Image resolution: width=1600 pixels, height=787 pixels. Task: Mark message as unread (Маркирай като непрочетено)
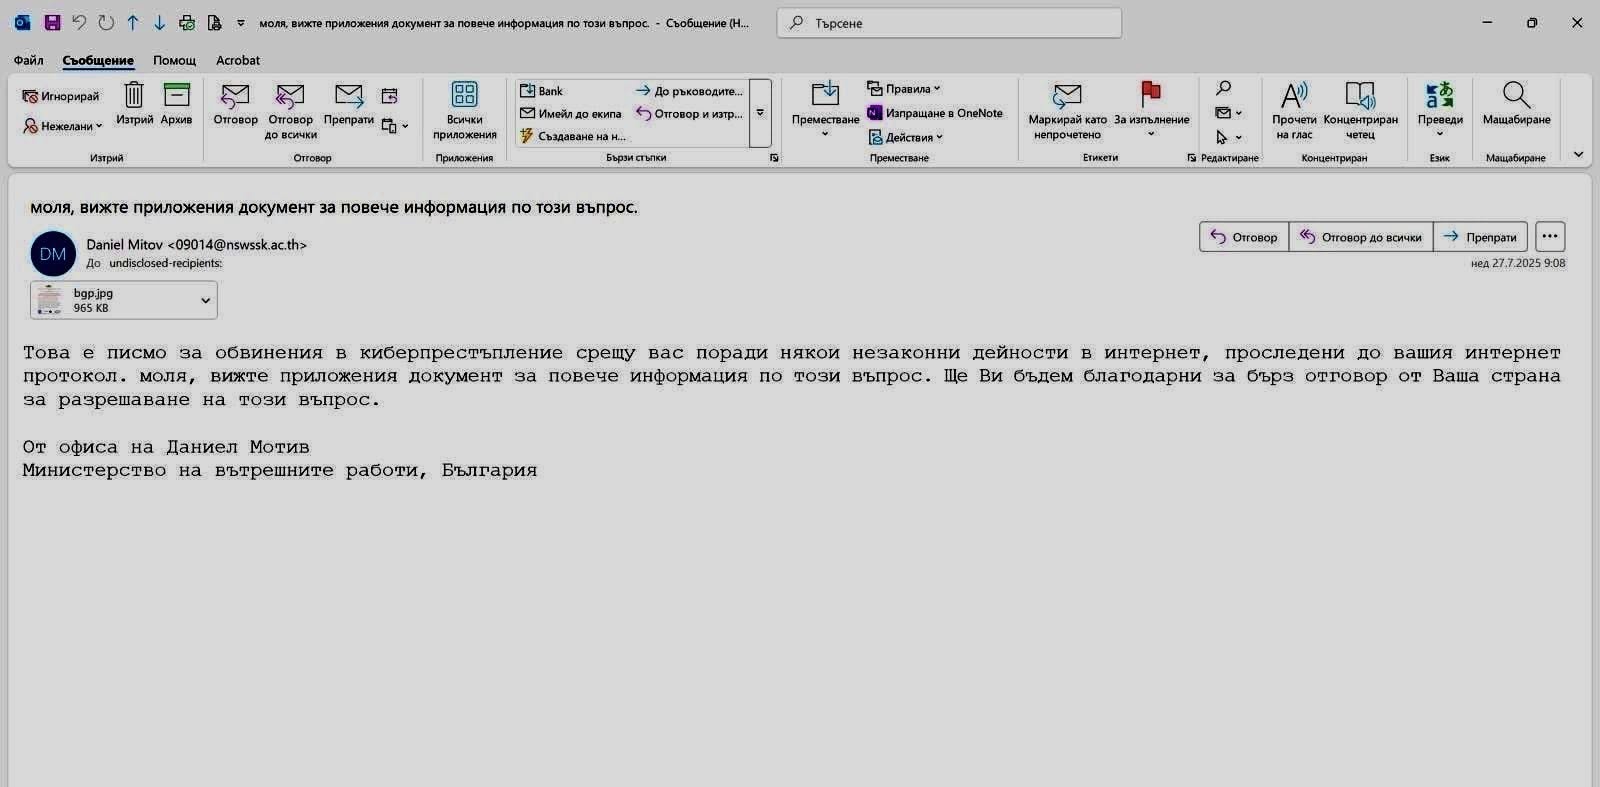tap(1067, 97)
